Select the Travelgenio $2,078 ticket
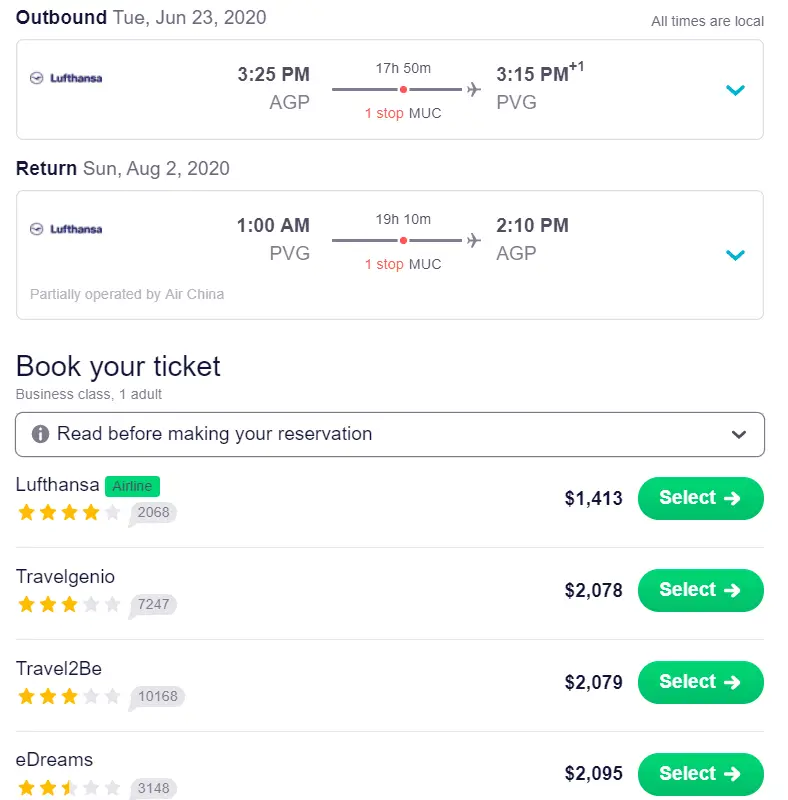788x800 pixels. tap(700, 590)
